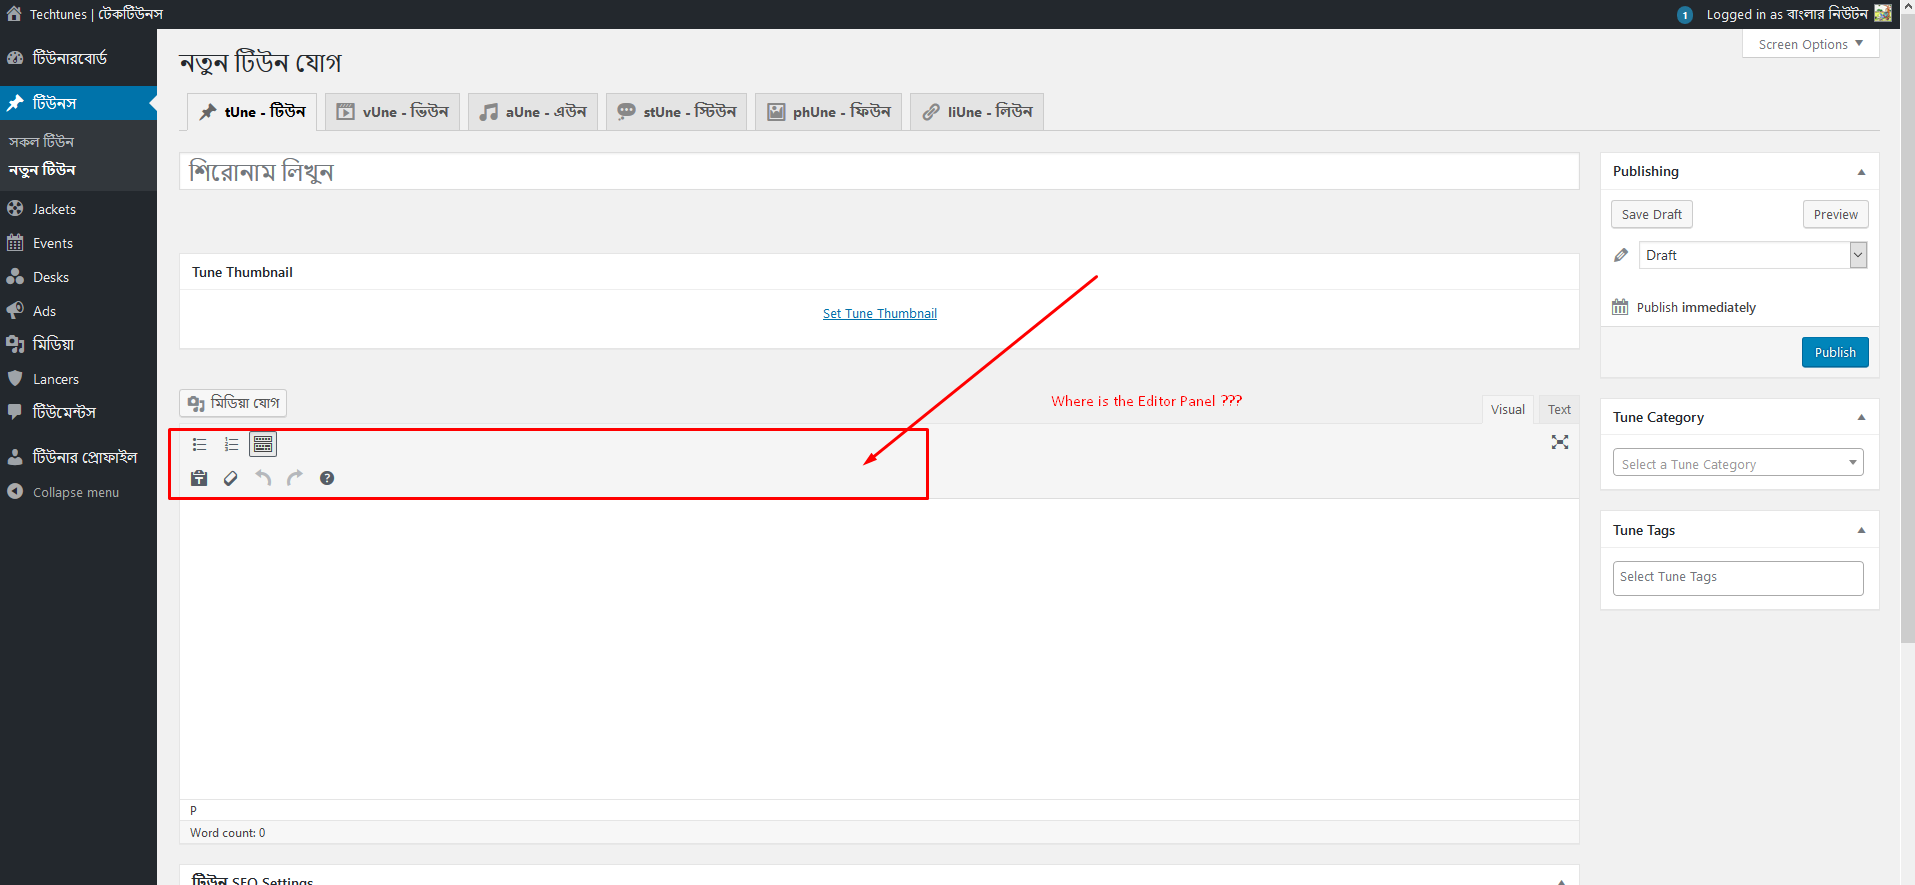Open the notification badge showing 1
1915x885 pixels.
[1685, 15]
